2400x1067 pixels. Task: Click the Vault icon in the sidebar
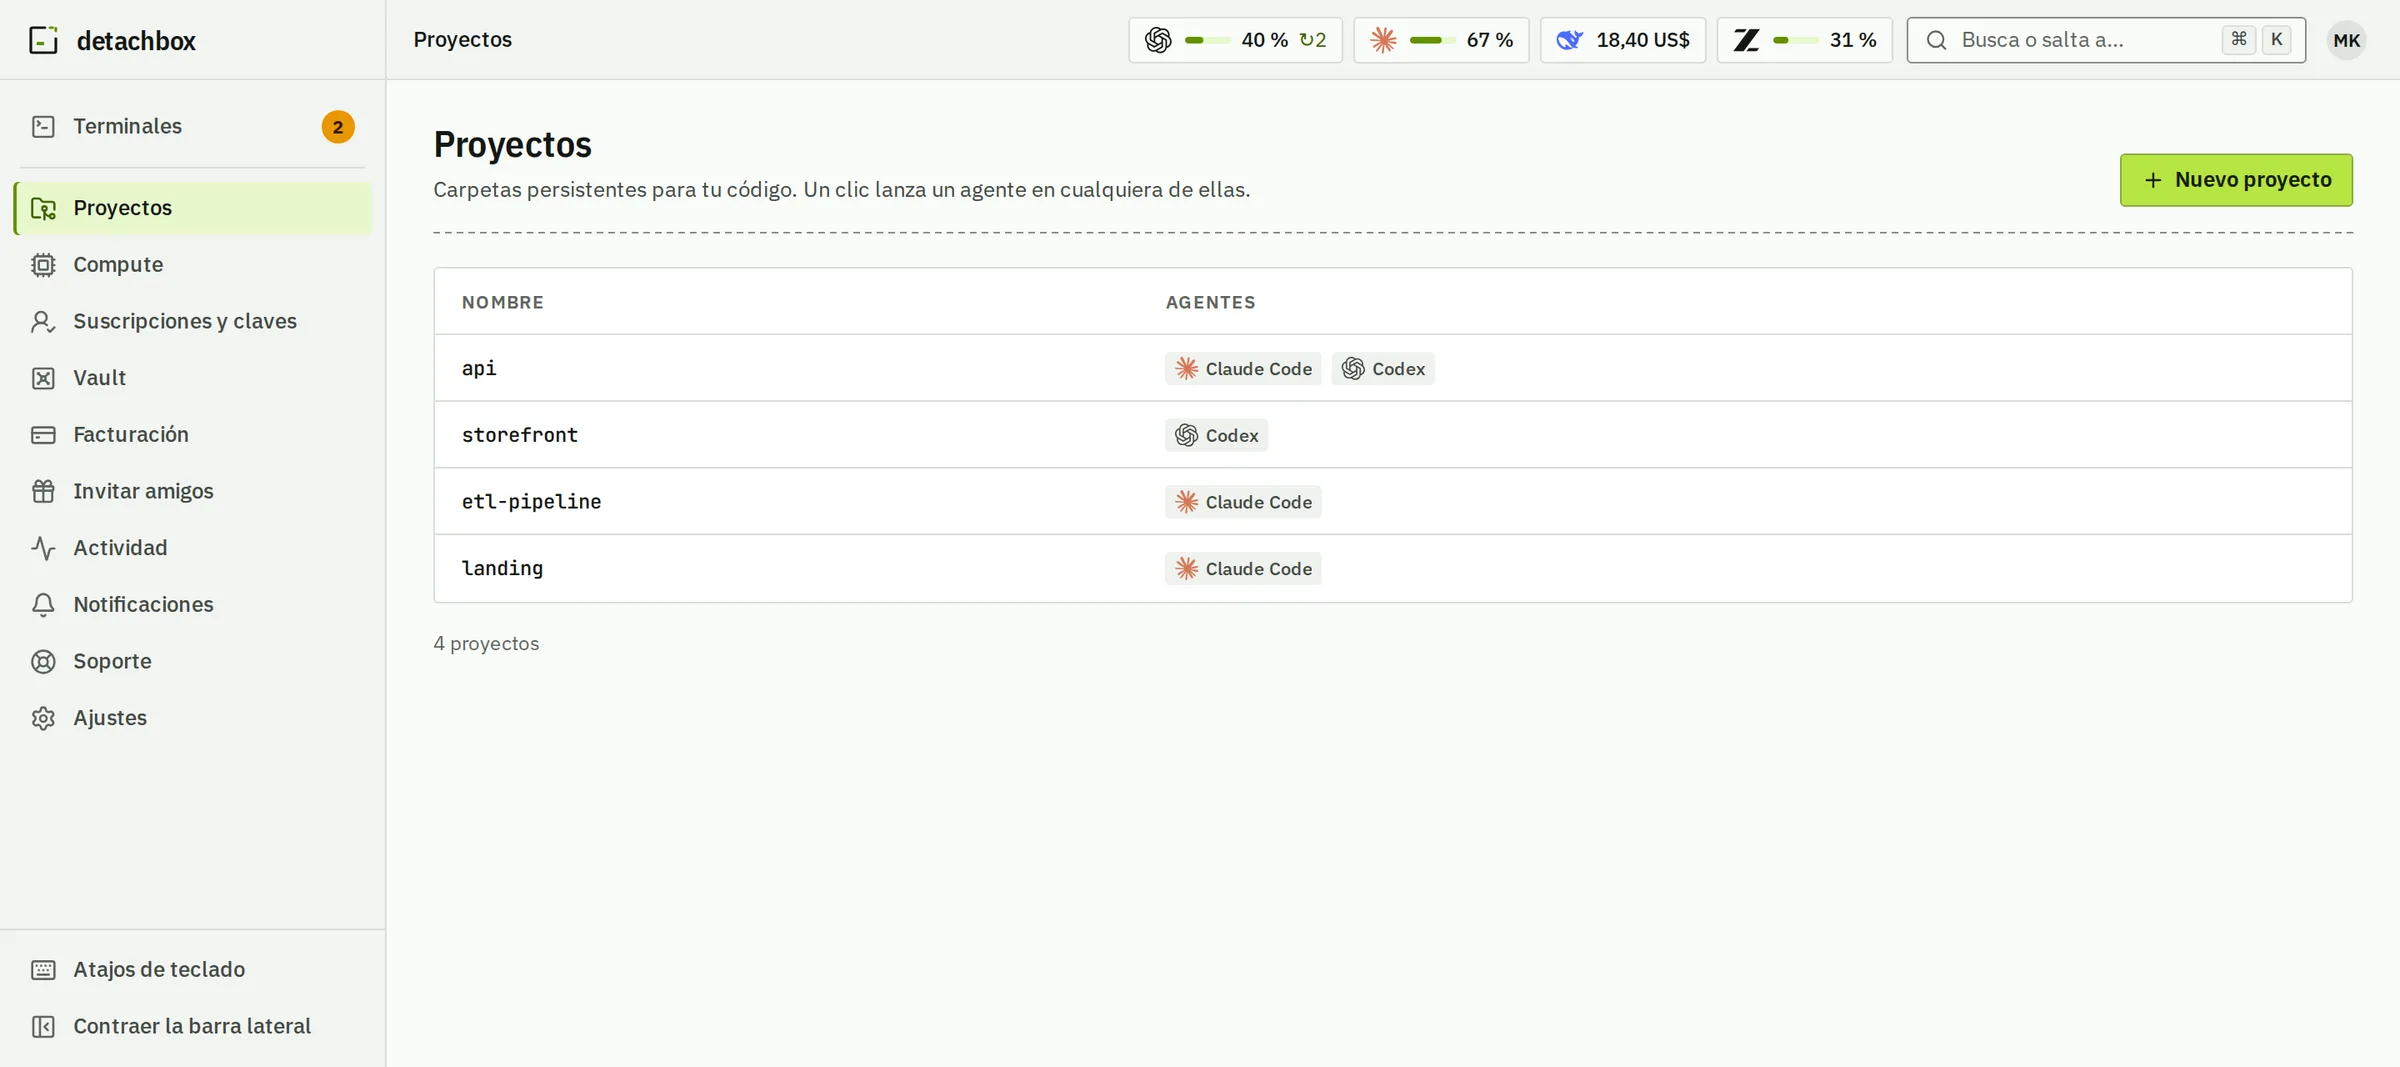43,378
